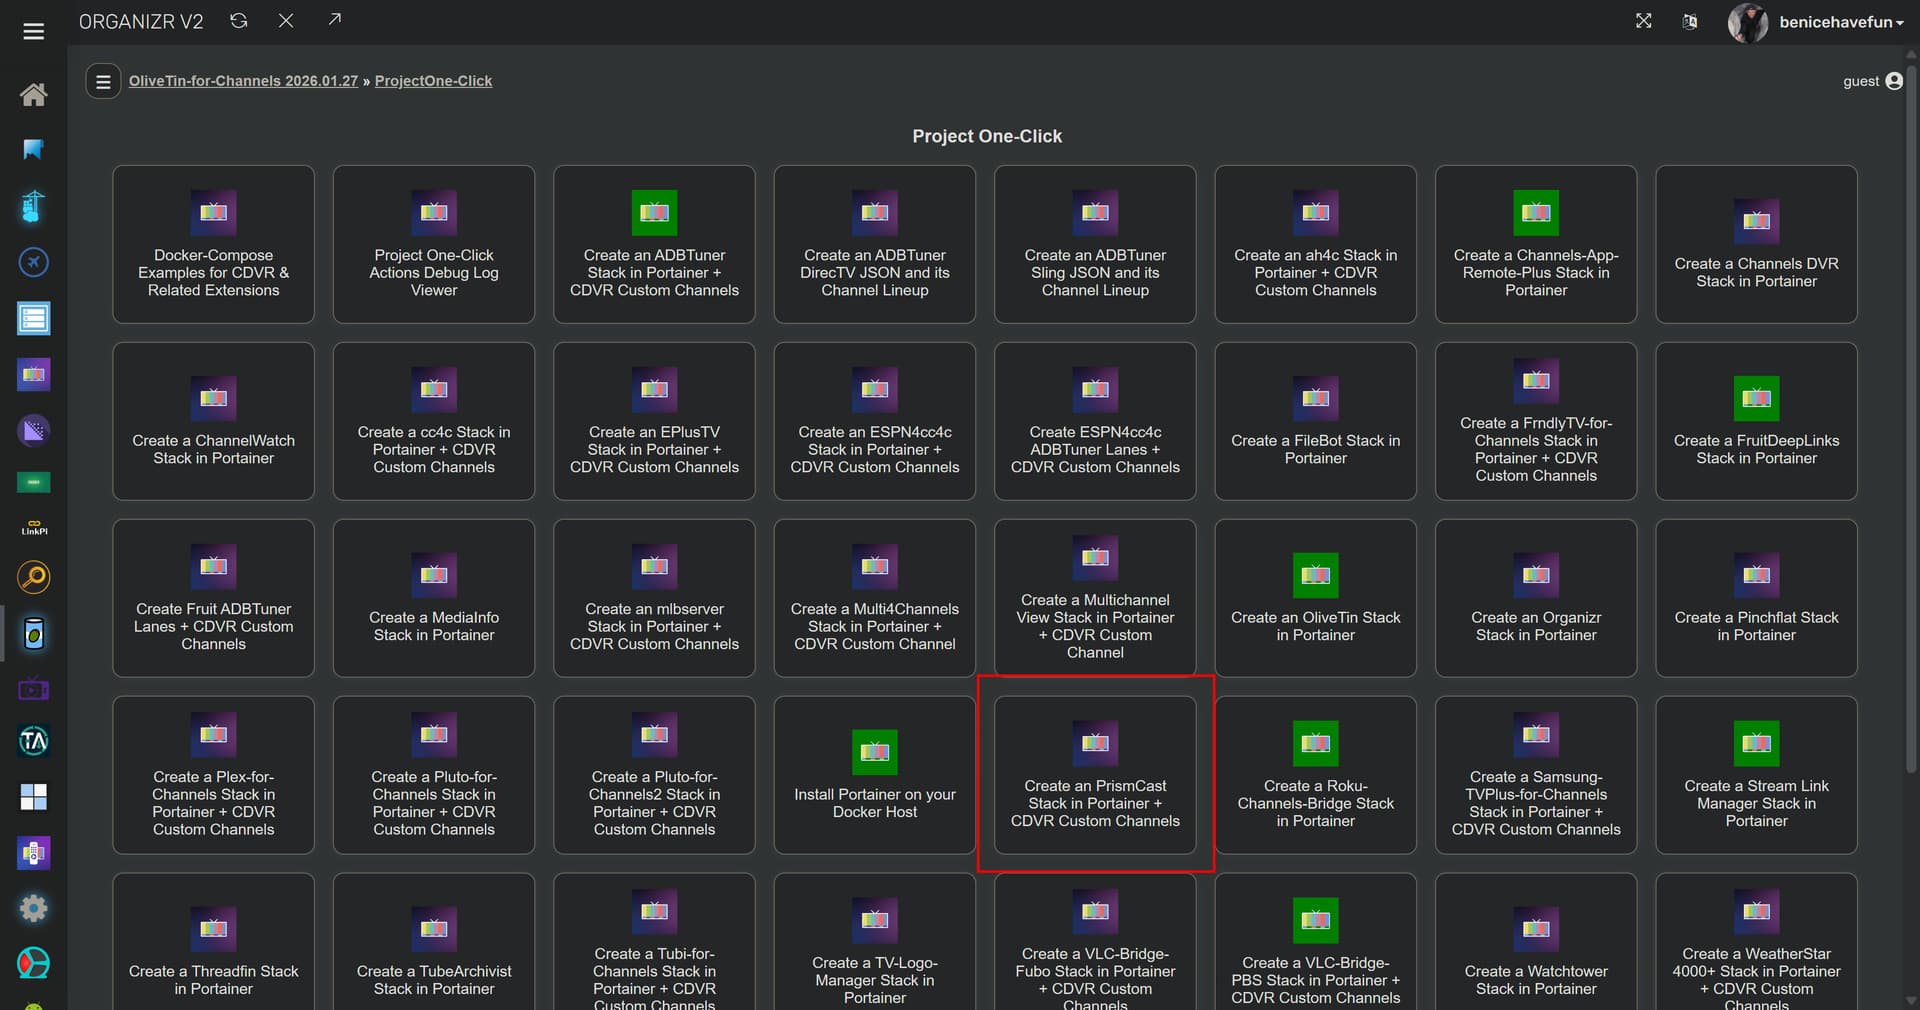The height and width of the screenshot is (1010, 1920).
Task: Follow the OliveTin-for-Channels 2026.01.27 breadcrumb link
Action: 243,81
